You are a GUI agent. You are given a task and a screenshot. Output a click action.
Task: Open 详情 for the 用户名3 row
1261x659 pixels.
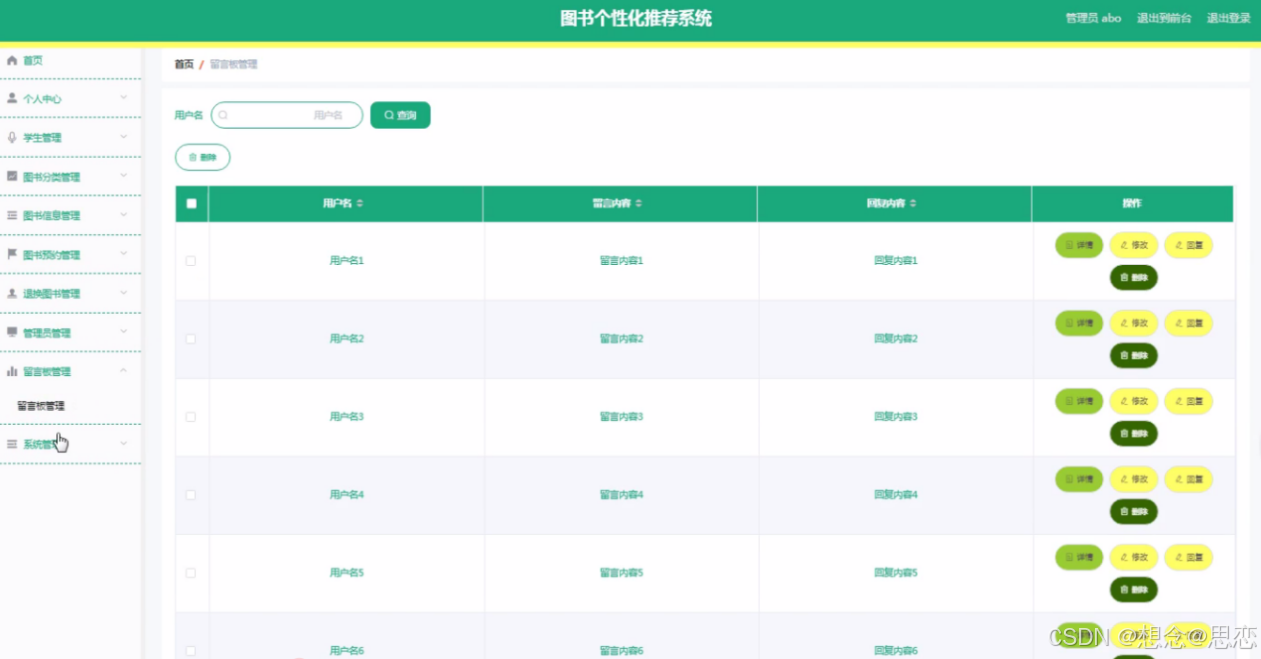tap(1079, 401)
